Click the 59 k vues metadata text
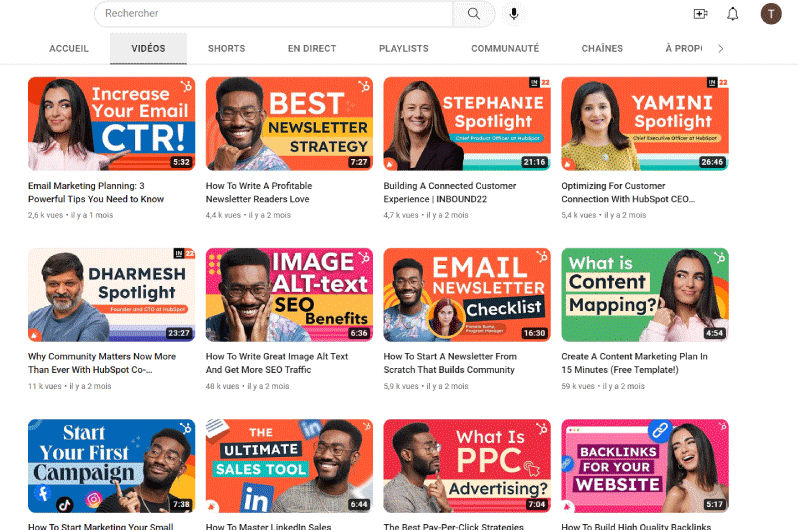Screen dimensions: 800x530 pyautogui.click(x=578, y=386)
